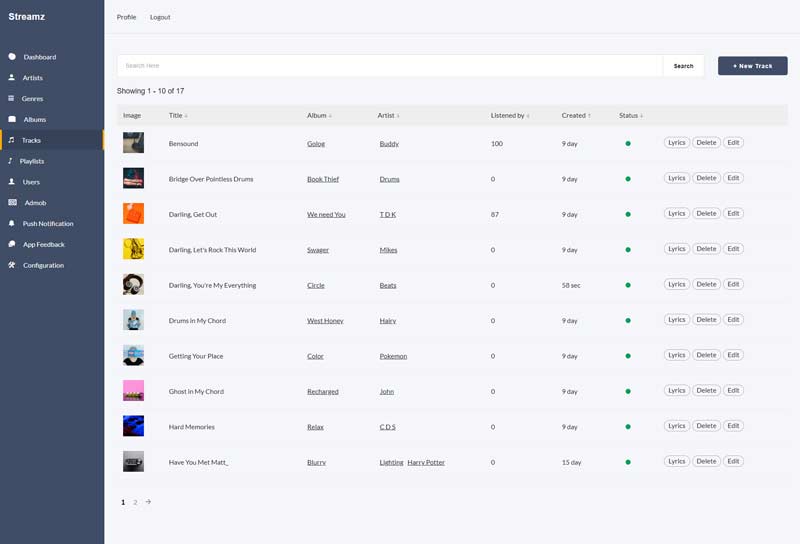Screen dimensions: 800x544
Task: Click the Push Notification bell icon
Action: 11,223
